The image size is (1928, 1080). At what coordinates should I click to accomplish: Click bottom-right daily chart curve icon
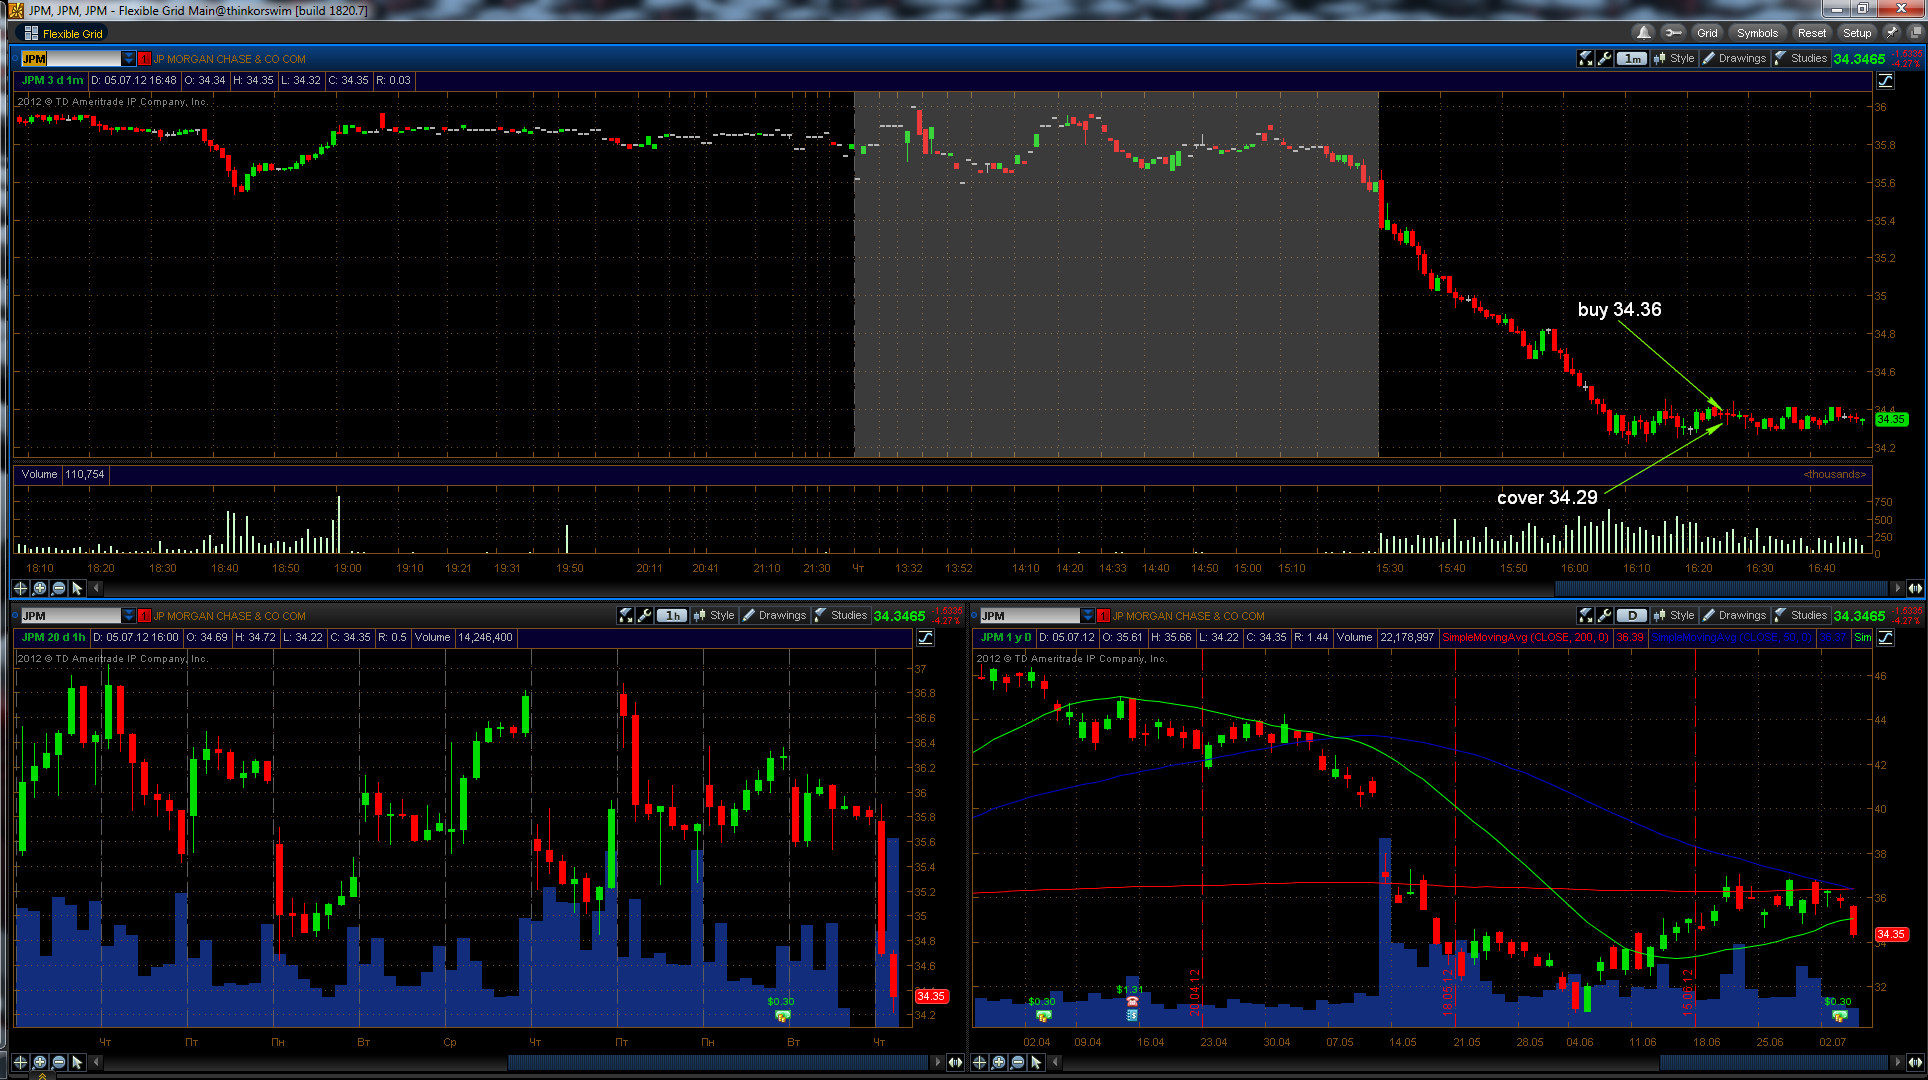1885,638
